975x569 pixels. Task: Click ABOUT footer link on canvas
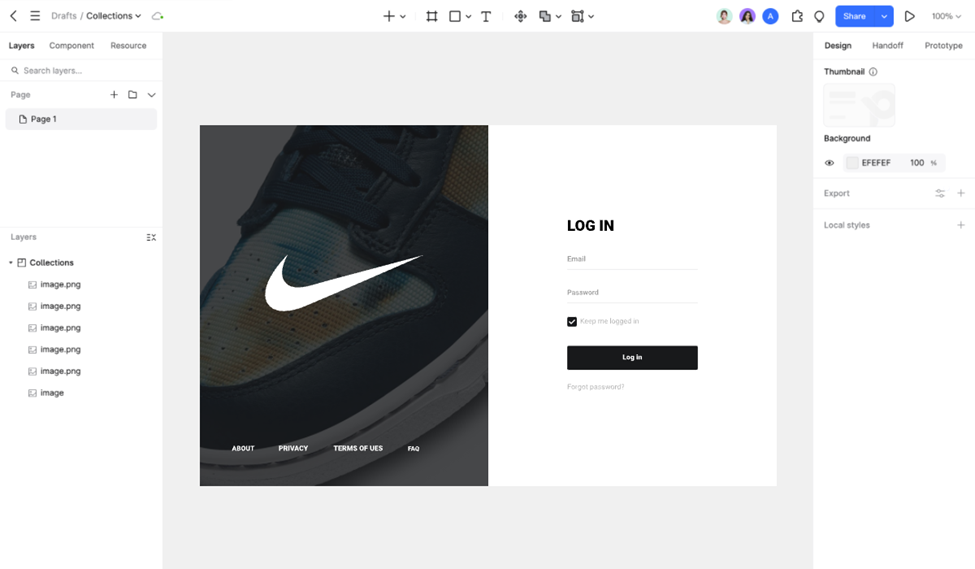pos(243,448)
